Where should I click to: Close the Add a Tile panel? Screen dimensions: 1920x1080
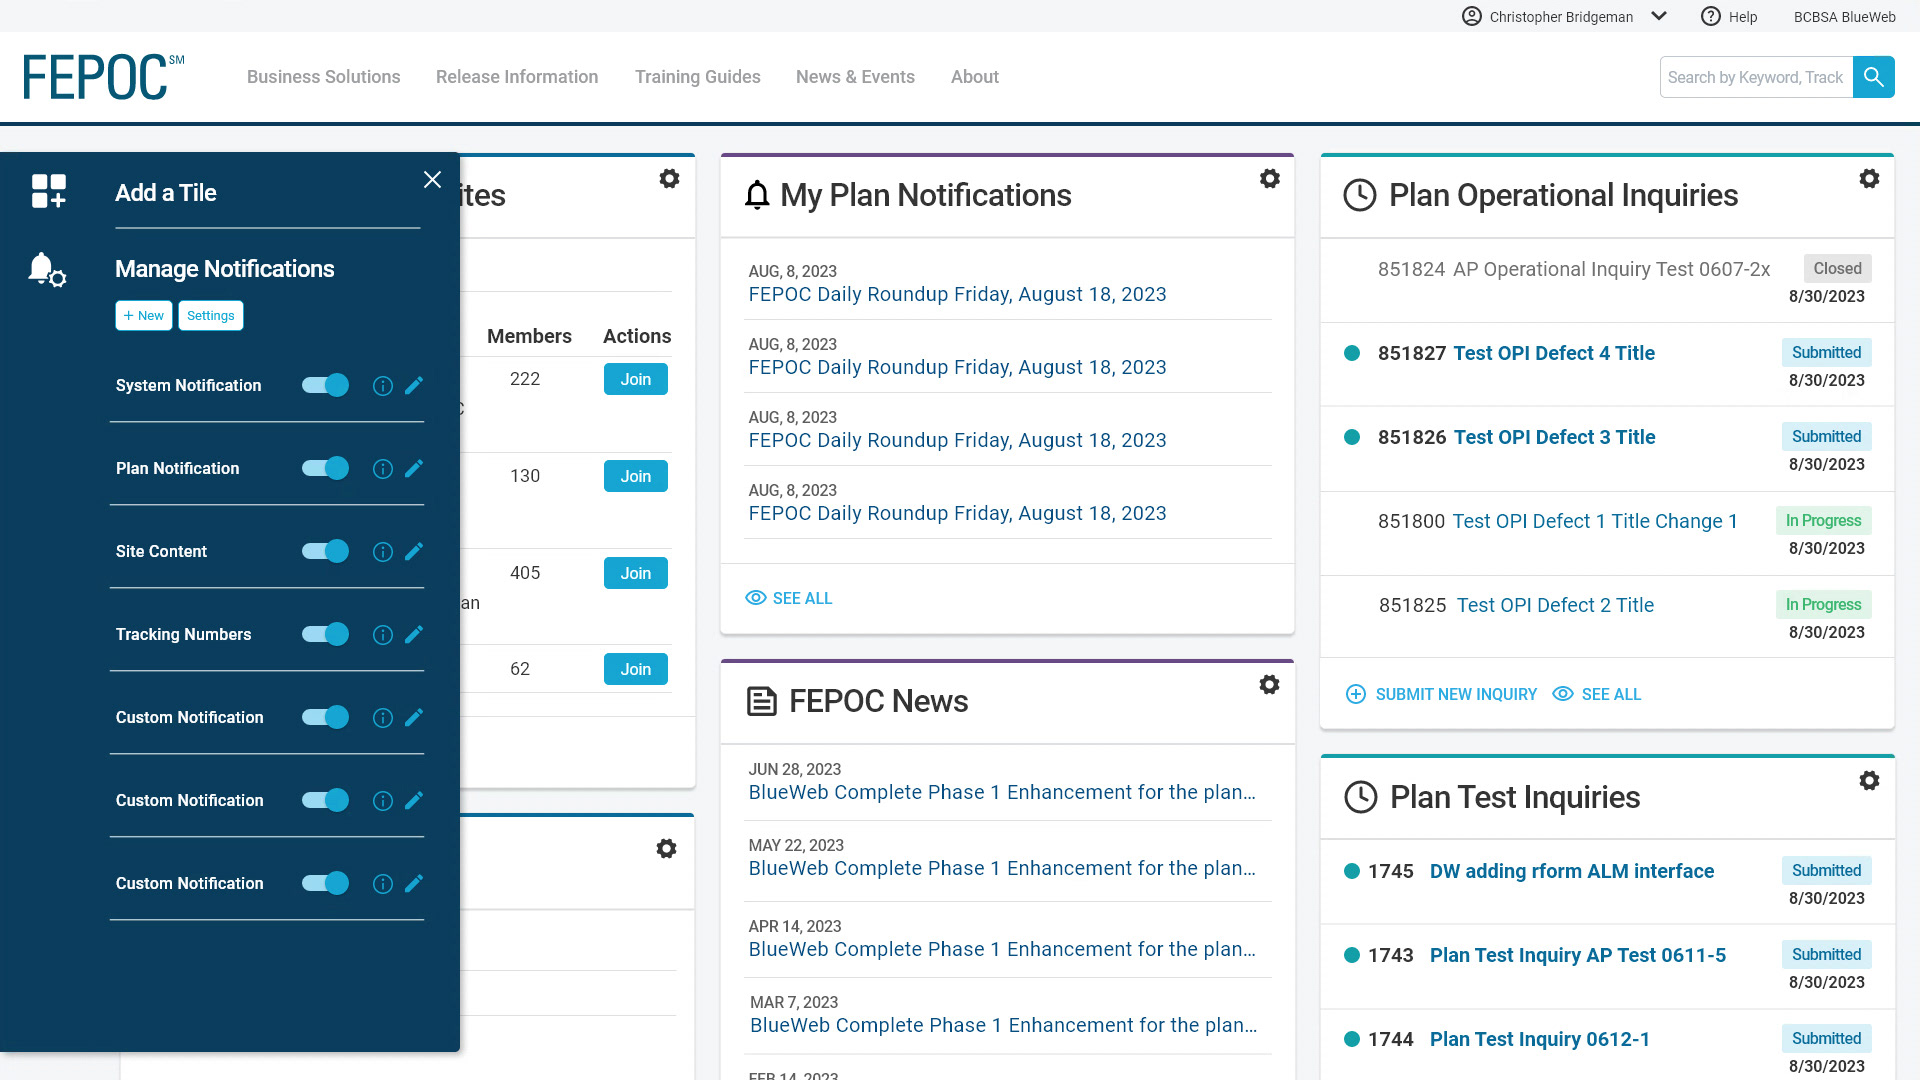pyautogui.click(x=432, y=180)
